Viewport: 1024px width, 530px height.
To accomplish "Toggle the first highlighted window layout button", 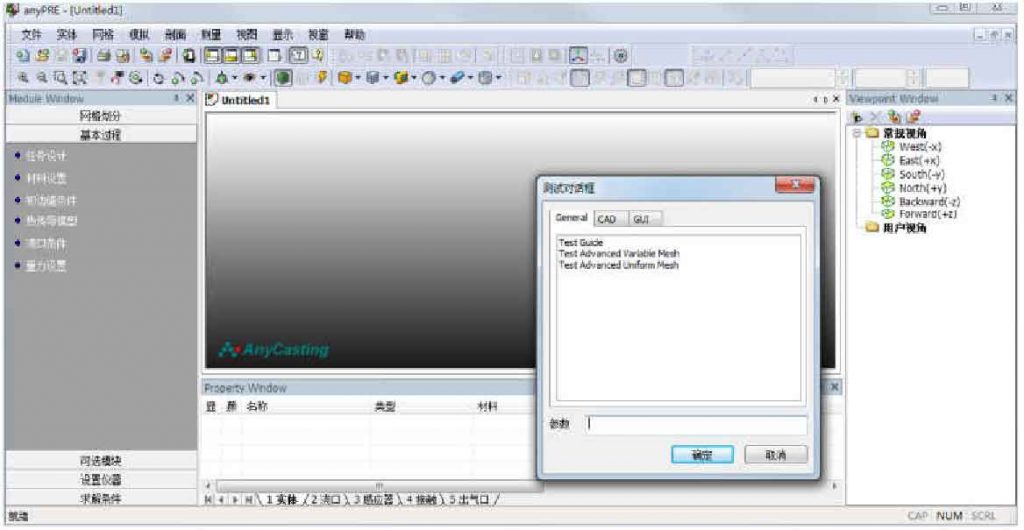I will pyautogui.click(x=212, y=55).
